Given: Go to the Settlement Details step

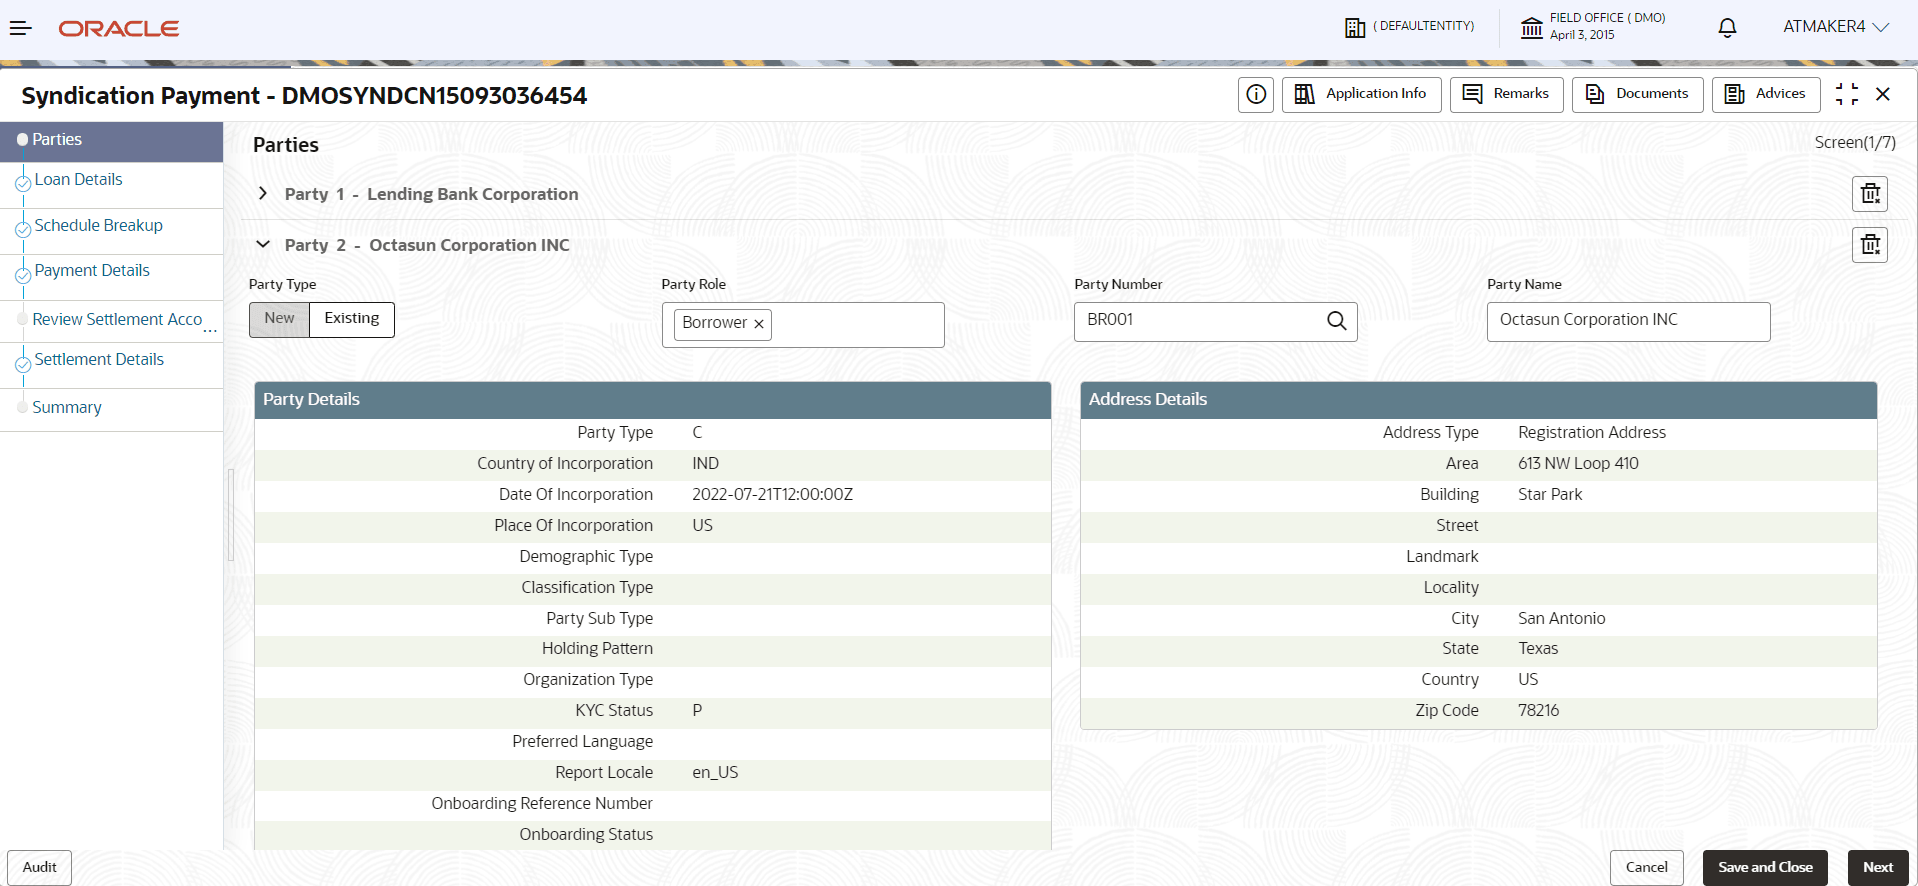Looking at the screenshot, I should click(99, 360).
